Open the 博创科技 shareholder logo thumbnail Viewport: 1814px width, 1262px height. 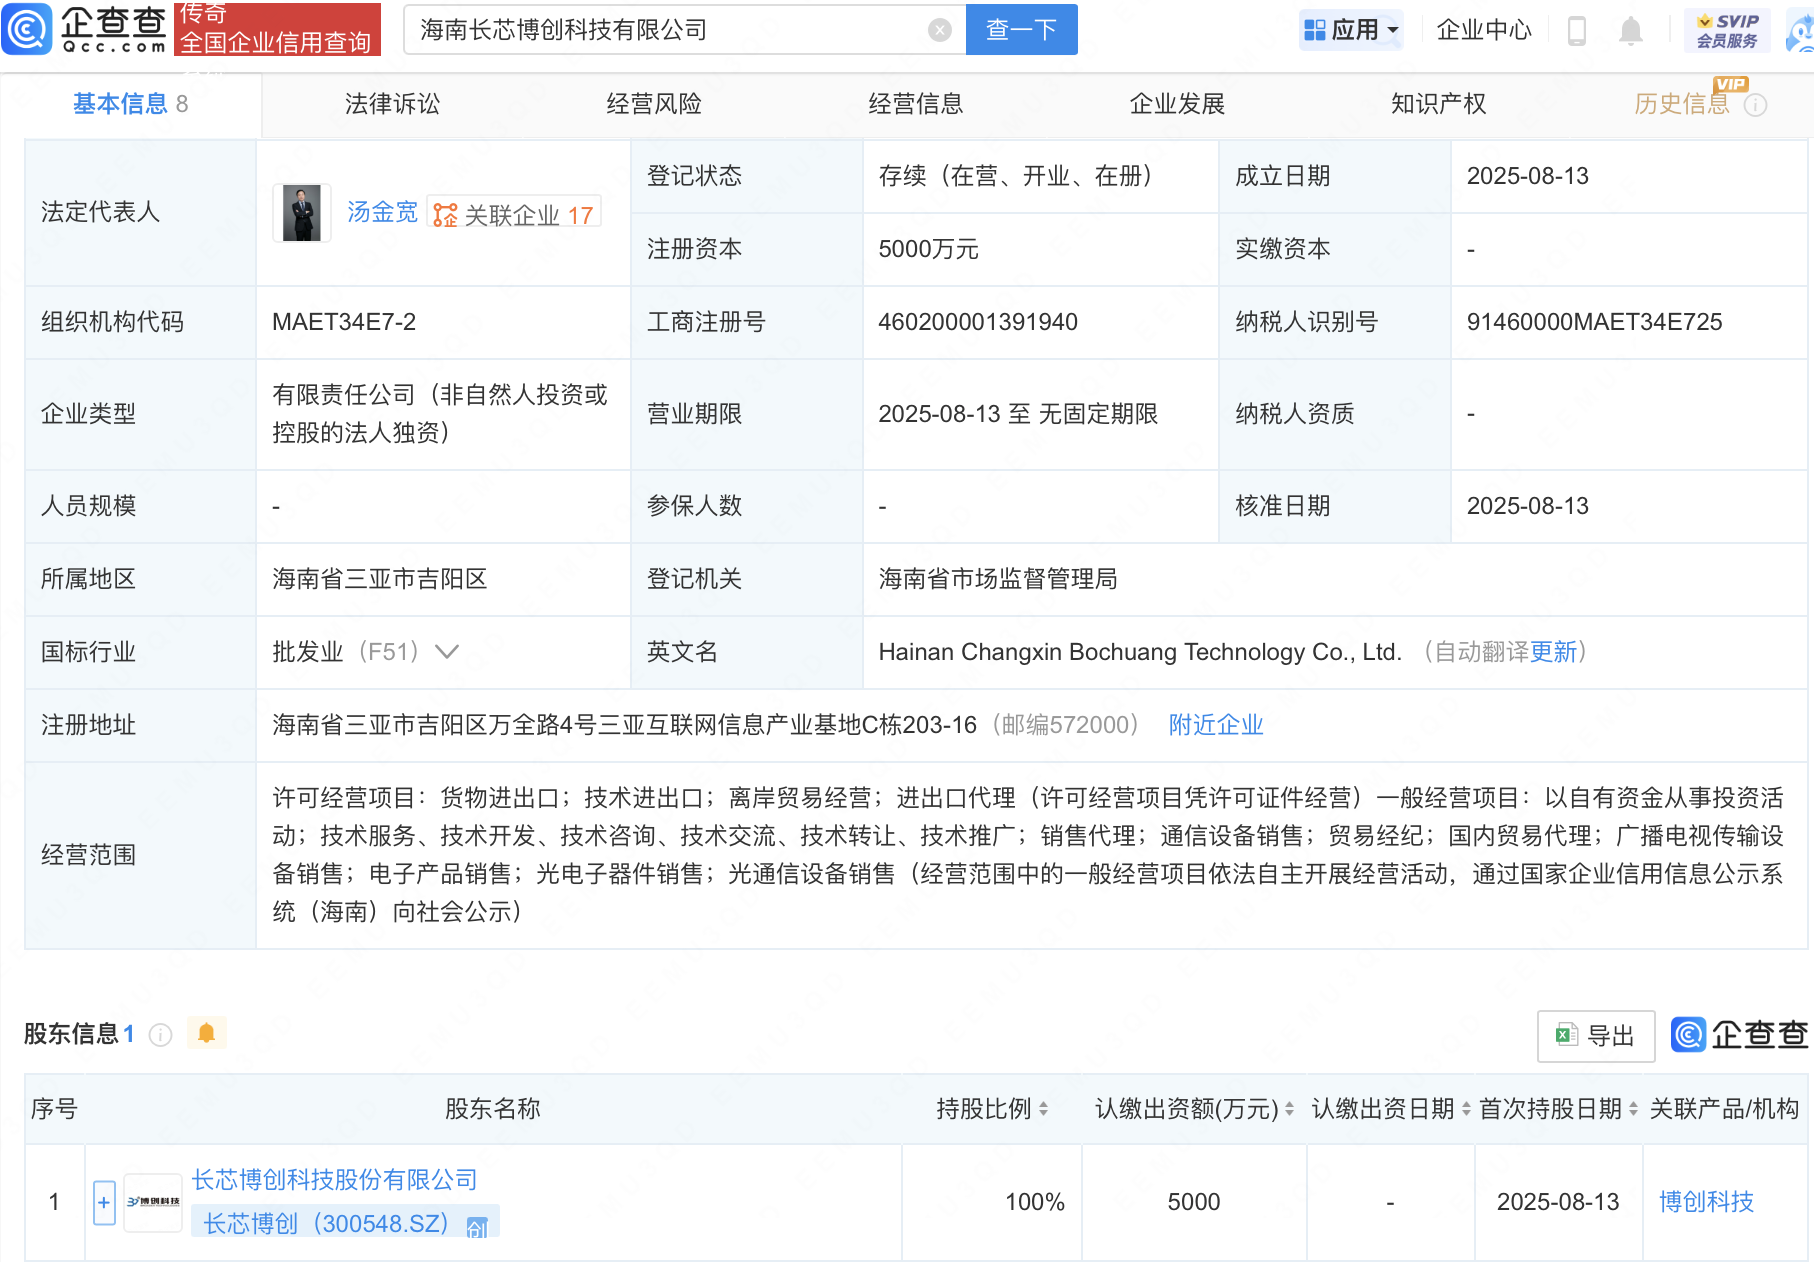(153, 1202)
